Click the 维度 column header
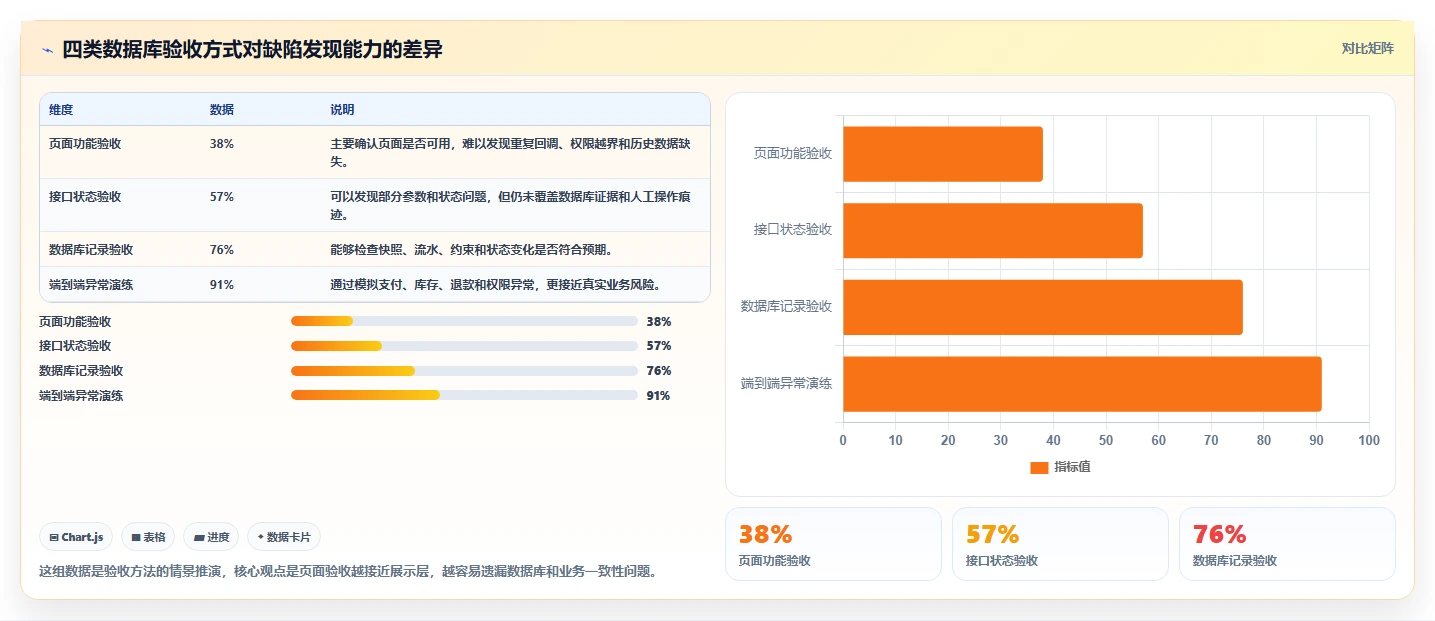Image resolution: width=1435 pixels, height=621 pixels. tap(61, 110)
